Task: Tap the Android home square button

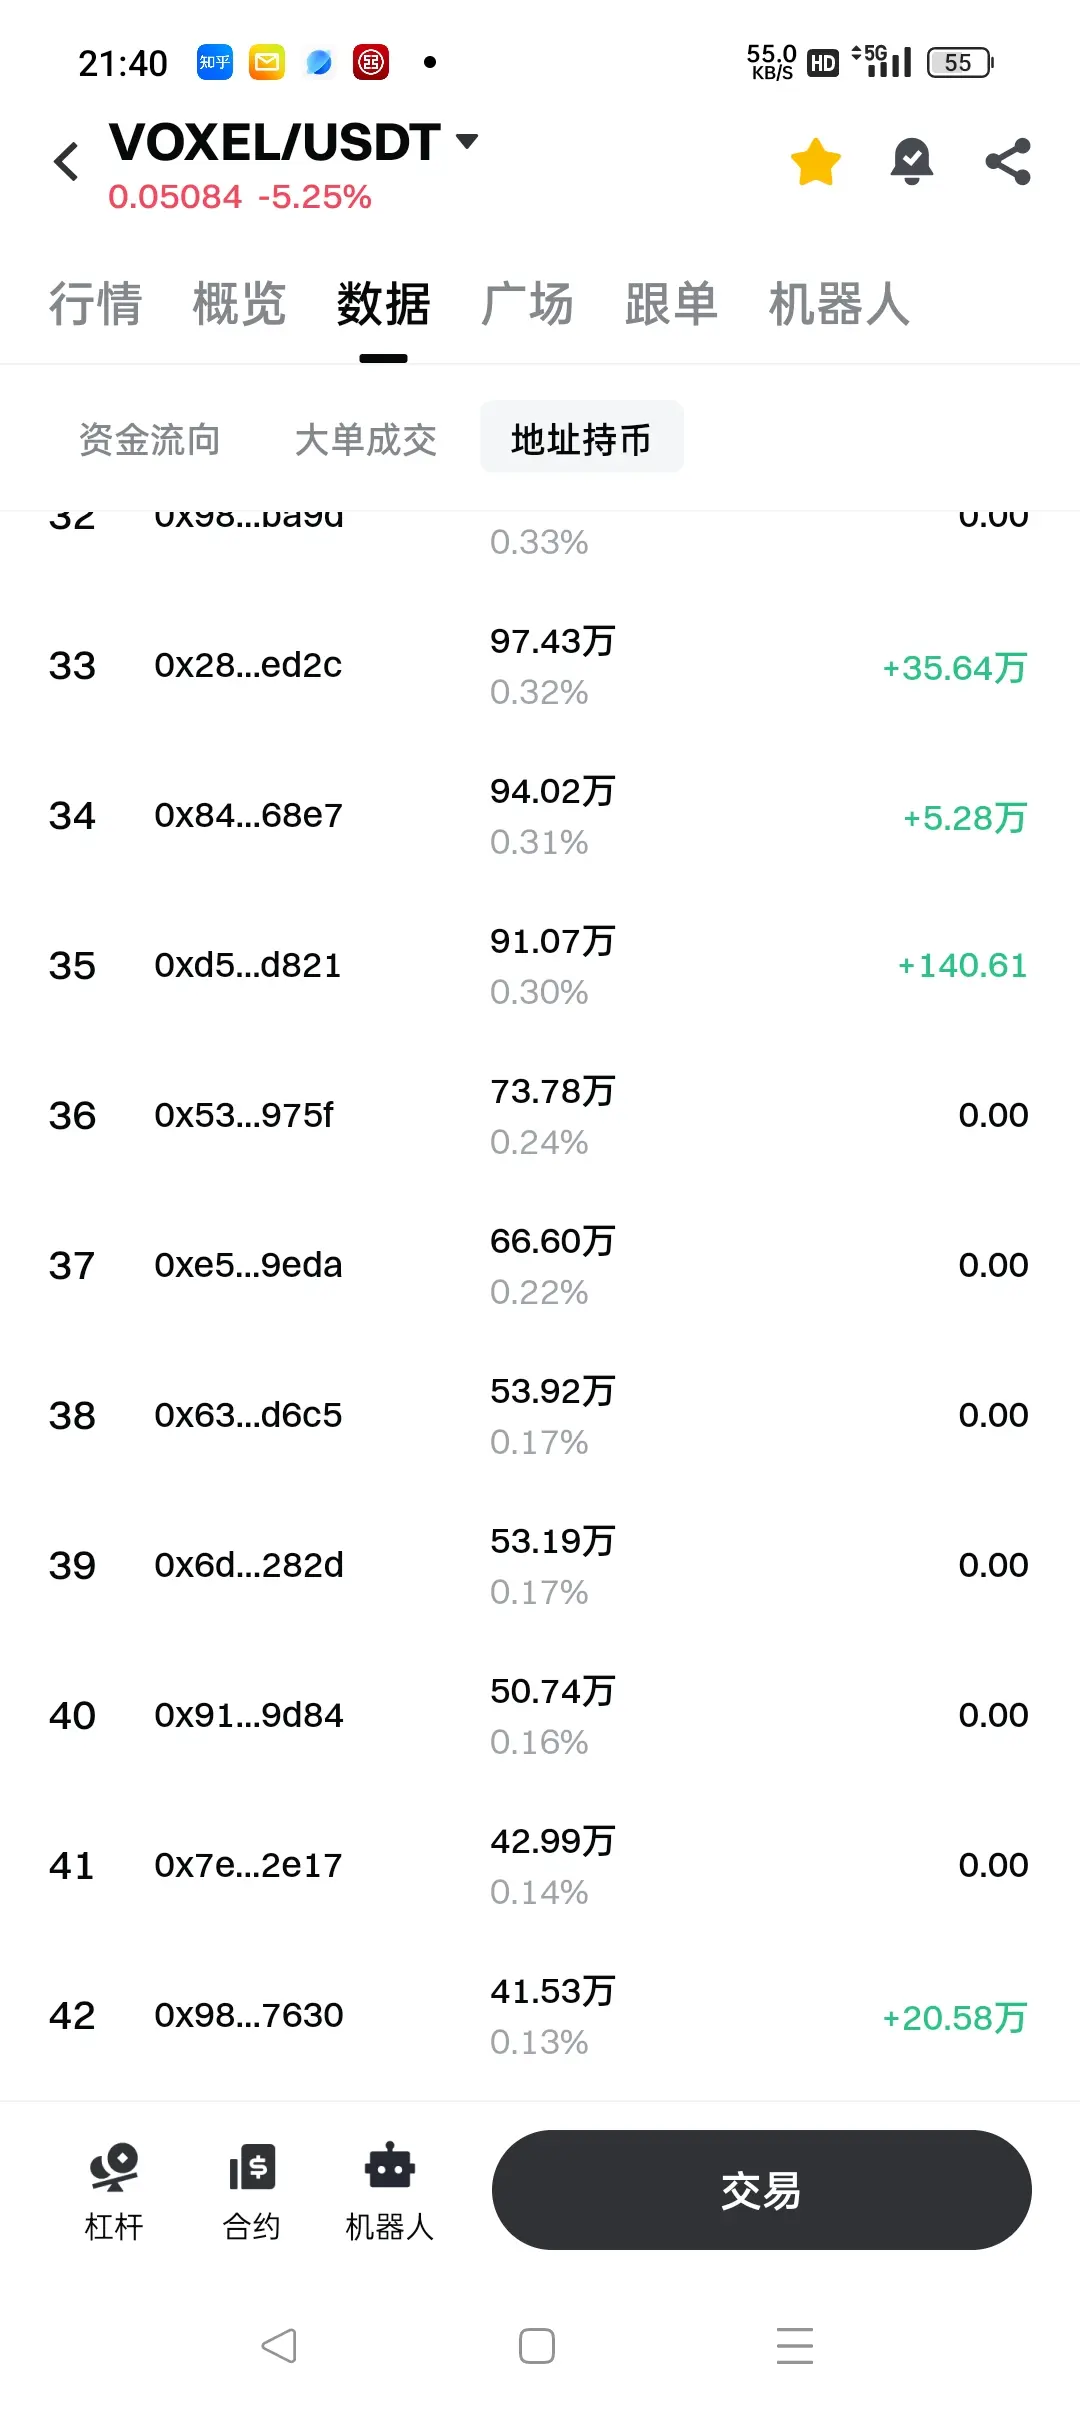Action: click(537, 2345)
